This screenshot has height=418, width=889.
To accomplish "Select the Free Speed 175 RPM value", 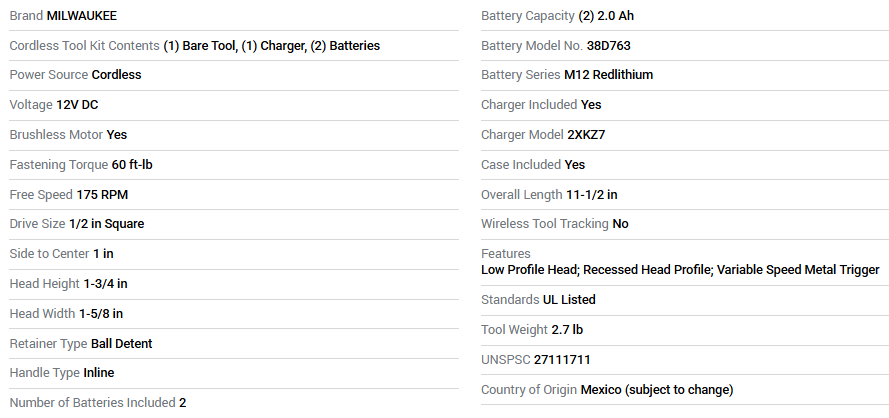I will [102, 195].
